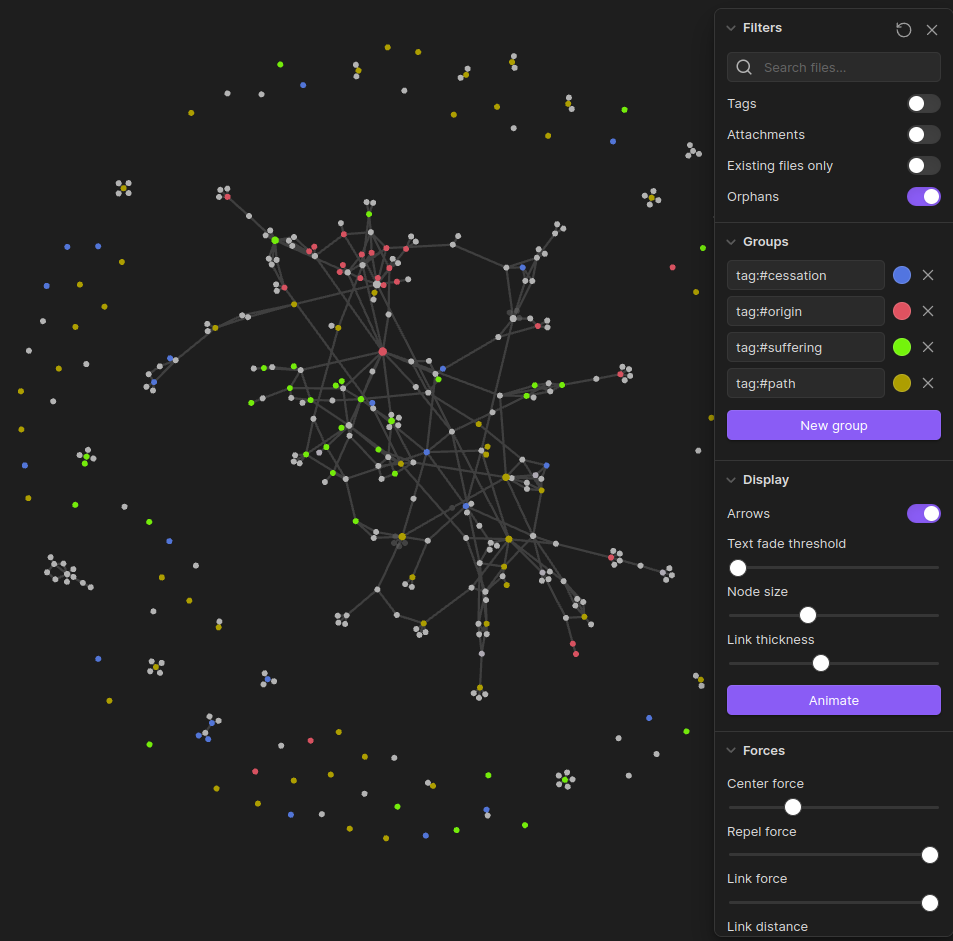This screenshot has width=953, height=941.
Task: Close the graph settings panel
Action: pos(932,30)
